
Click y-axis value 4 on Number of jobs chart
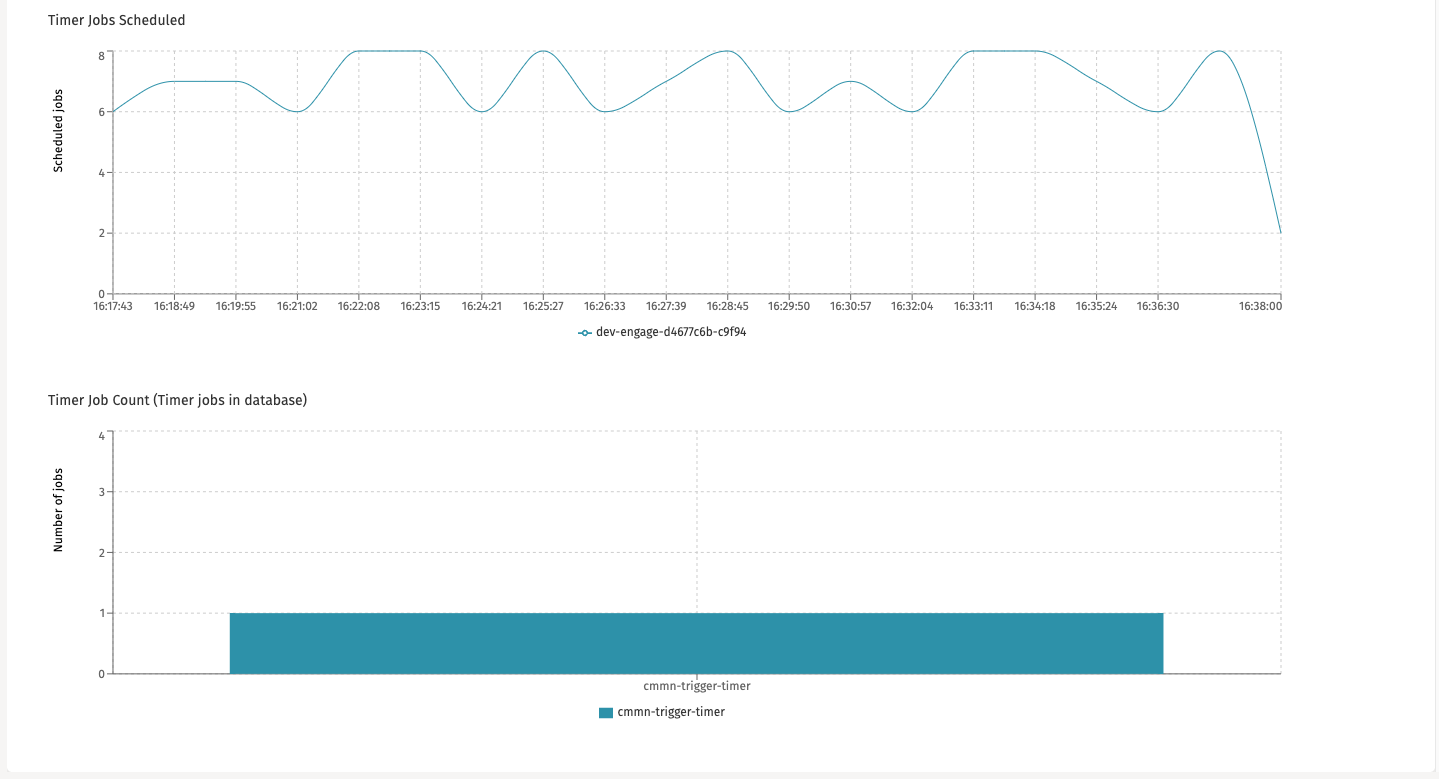coord(101,436)
